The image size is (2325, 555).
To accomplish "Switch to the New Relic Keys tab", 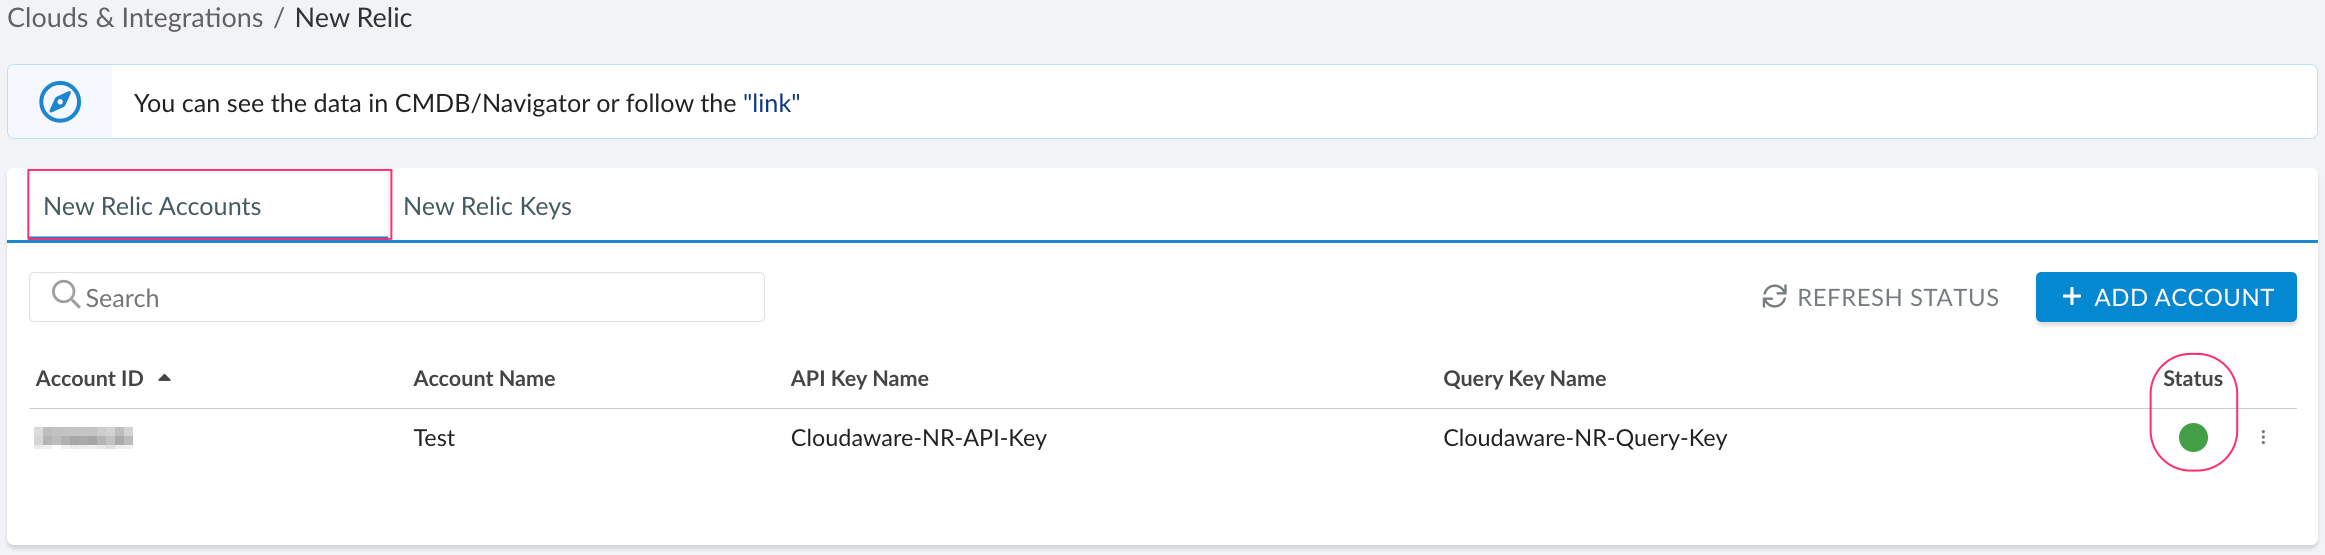I will [x=487, y=206].
